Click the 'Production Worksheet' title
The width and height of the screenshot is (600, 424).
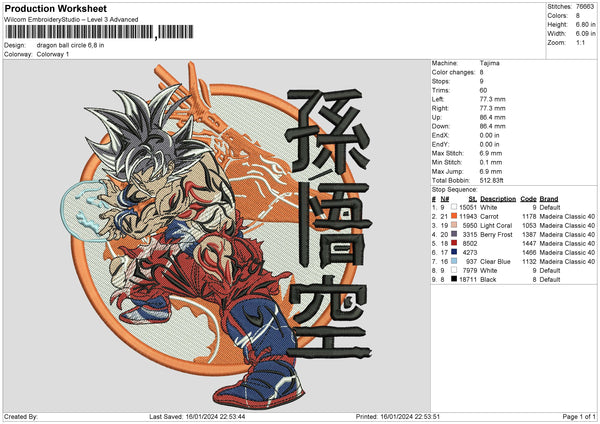[55, 8]
